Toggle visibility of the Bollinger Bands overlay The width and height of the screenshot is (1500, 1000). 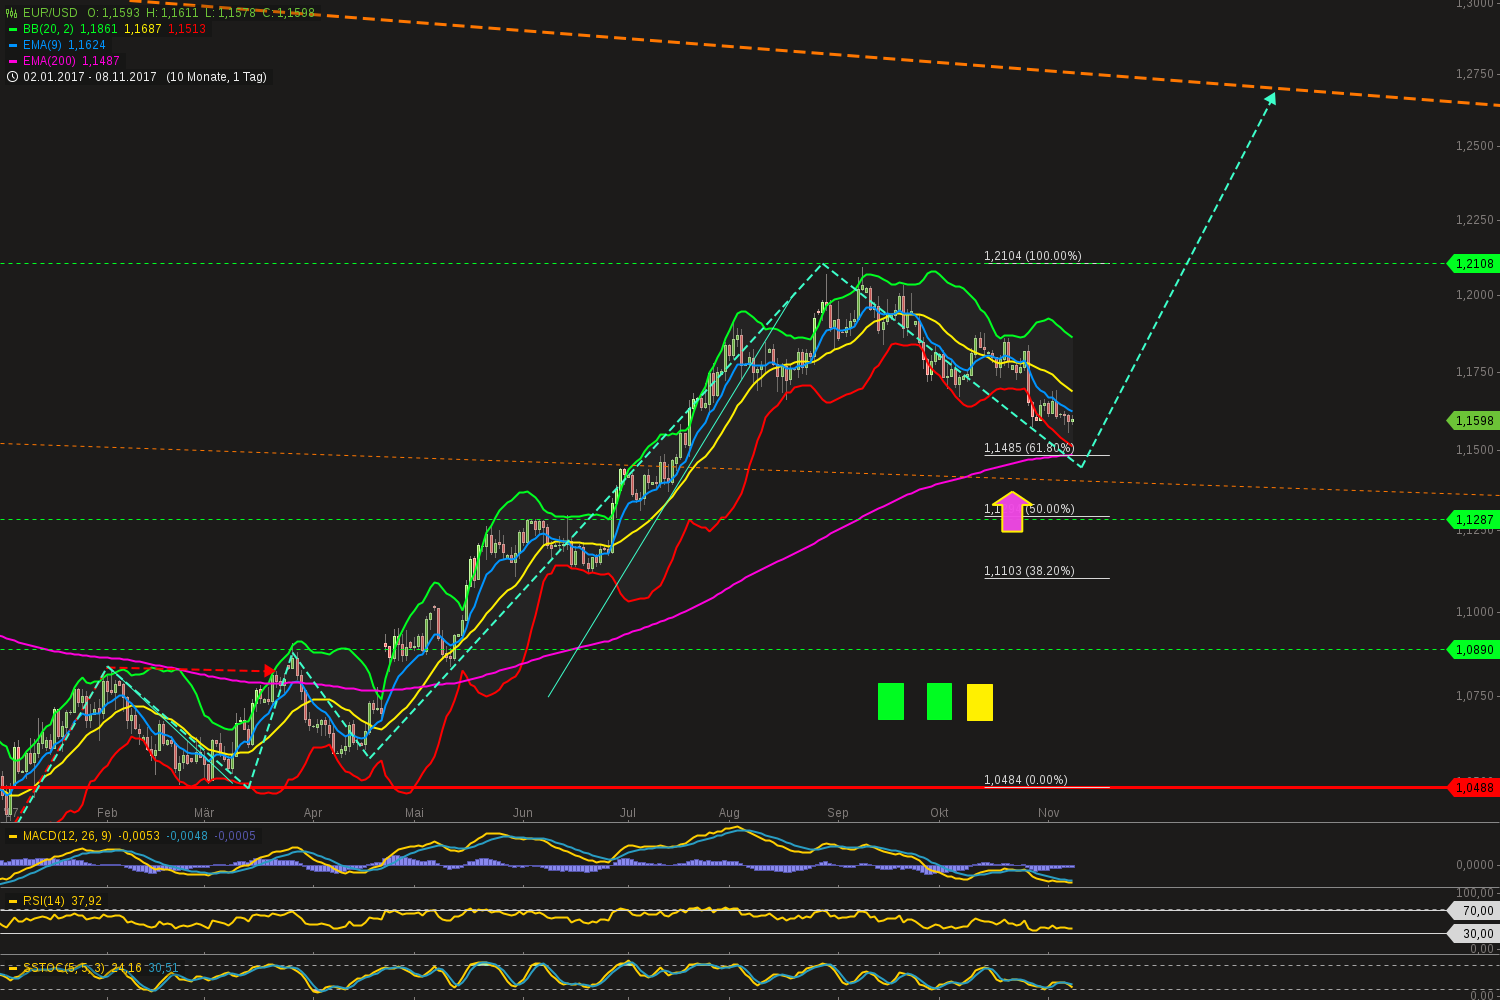13,29
